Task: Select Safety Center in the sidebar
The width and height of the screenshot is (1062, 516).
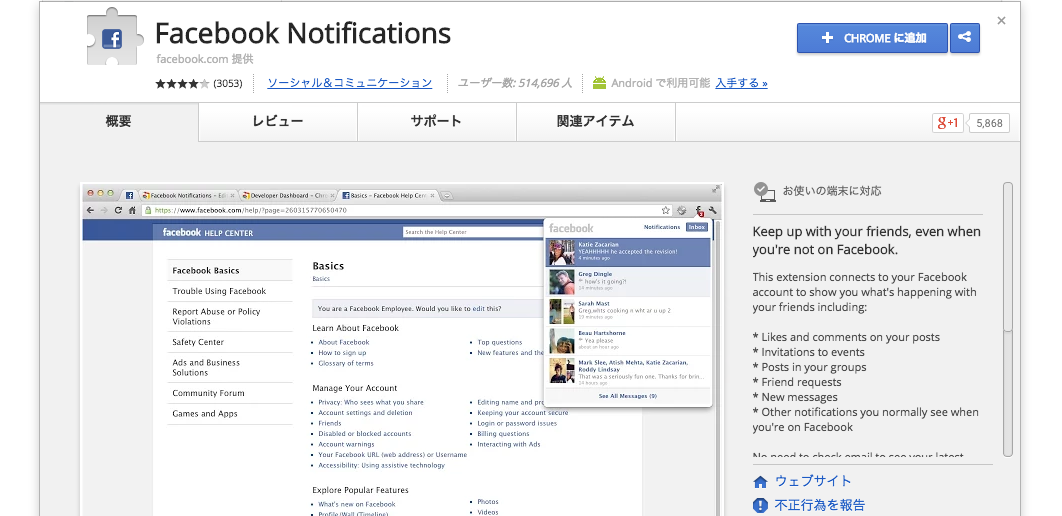Action: (x=198, y=343)
